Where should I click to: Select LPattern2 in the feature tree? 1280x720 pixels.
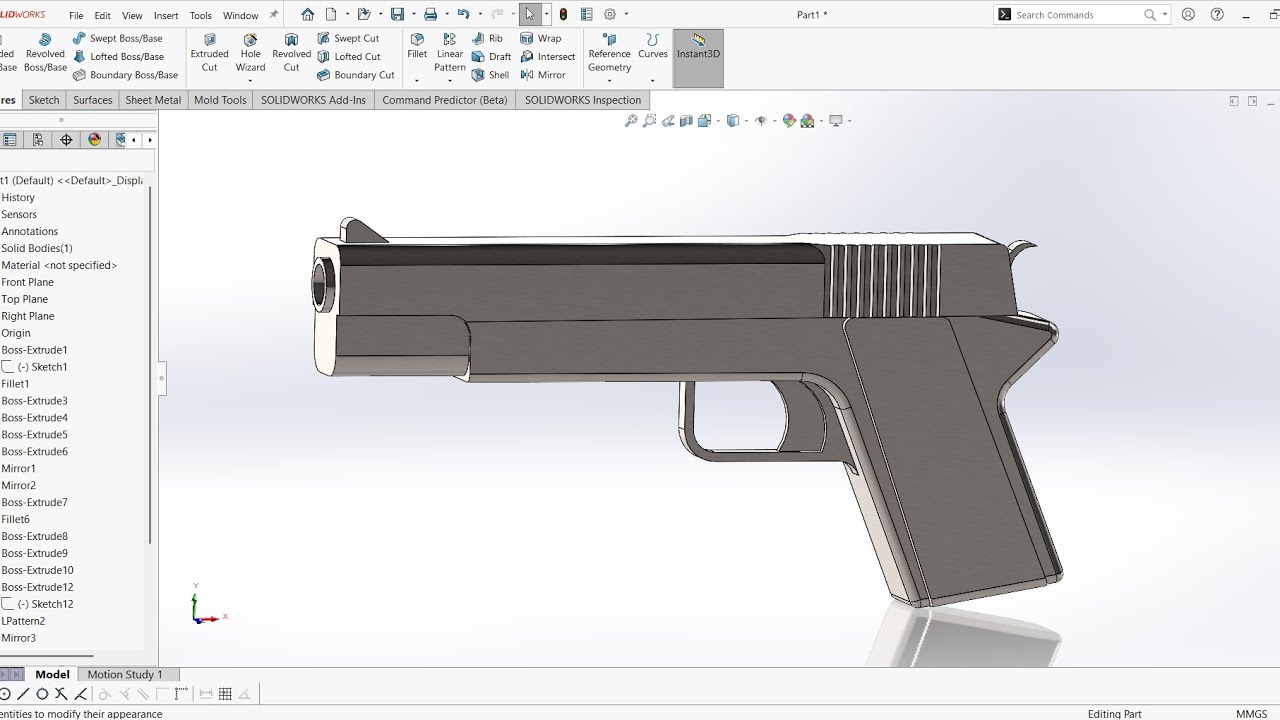23,621
